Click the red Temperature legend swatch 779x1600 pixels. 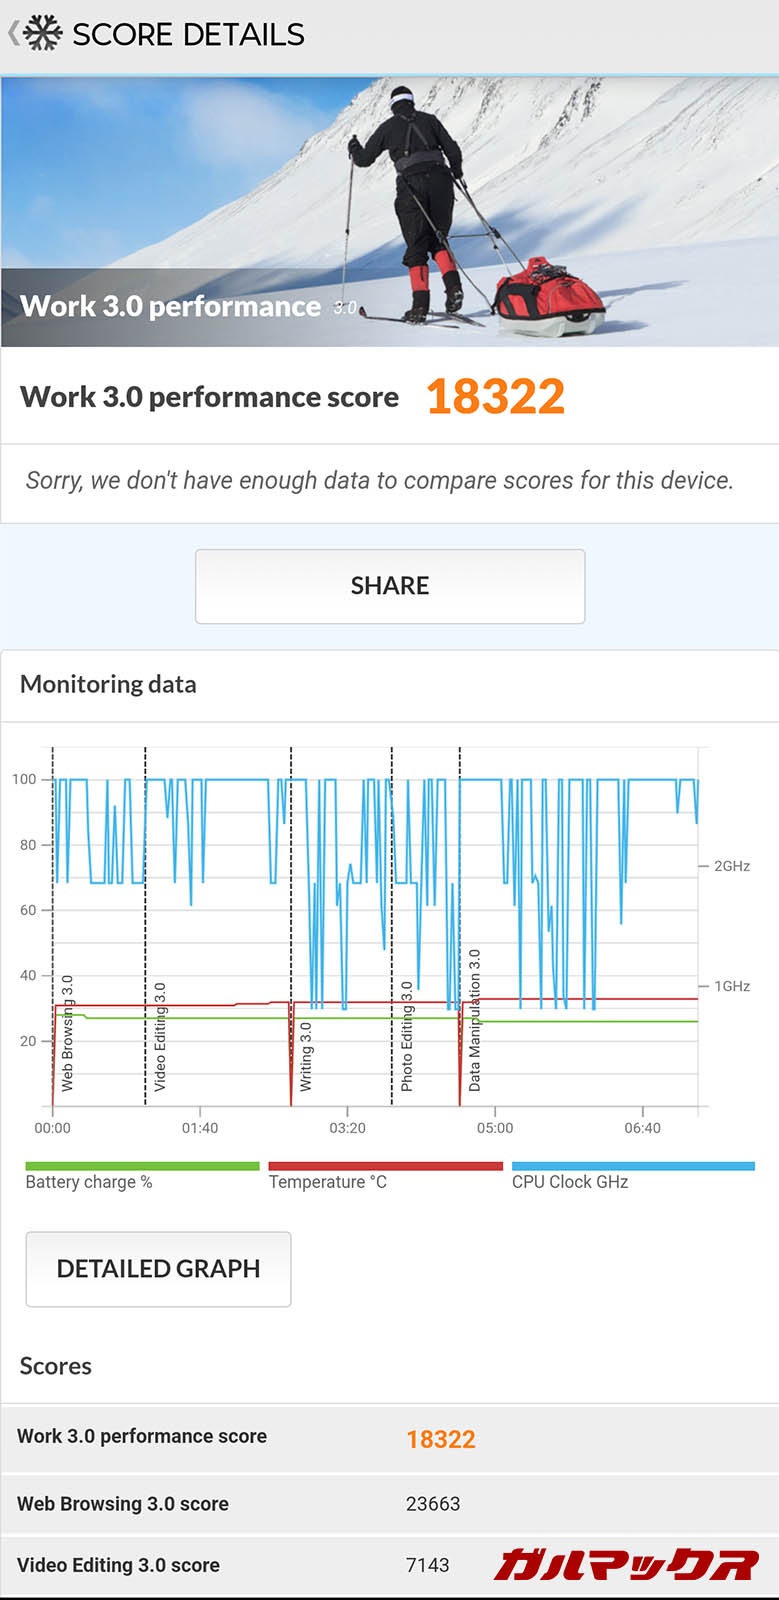click(x=385, y=1166)
